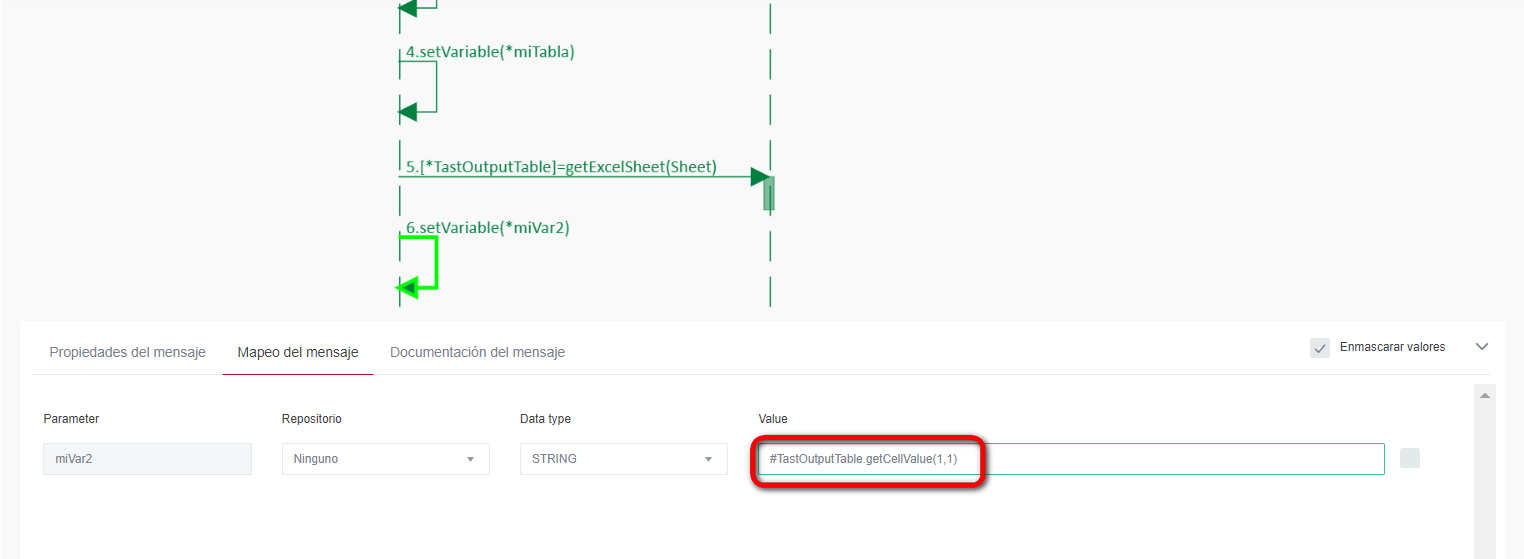Toggle the Enmascarar valores checkbox
1524x559 pixels.
click(1320, 347)
